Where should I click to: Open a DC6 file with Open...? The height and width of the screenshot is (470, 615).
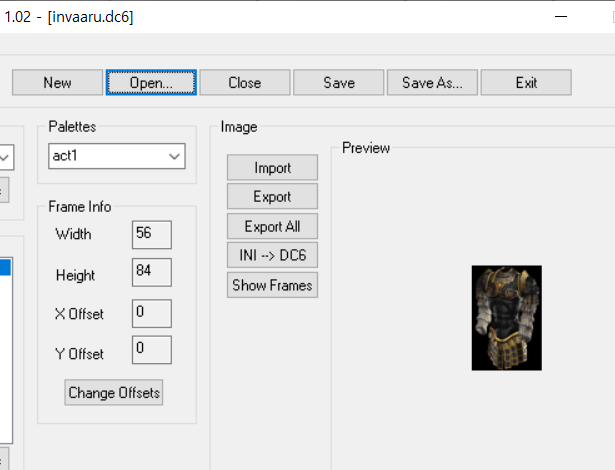tap(151, 82)
